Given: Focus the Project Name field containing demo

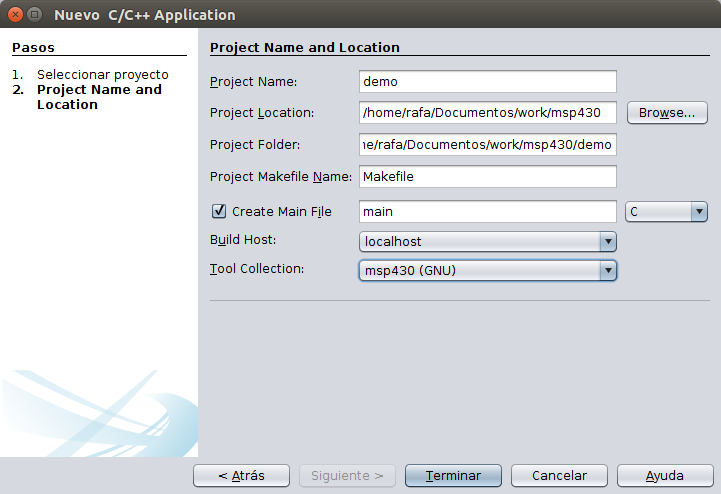Looking at the screenshot, I should pos(487,82).
